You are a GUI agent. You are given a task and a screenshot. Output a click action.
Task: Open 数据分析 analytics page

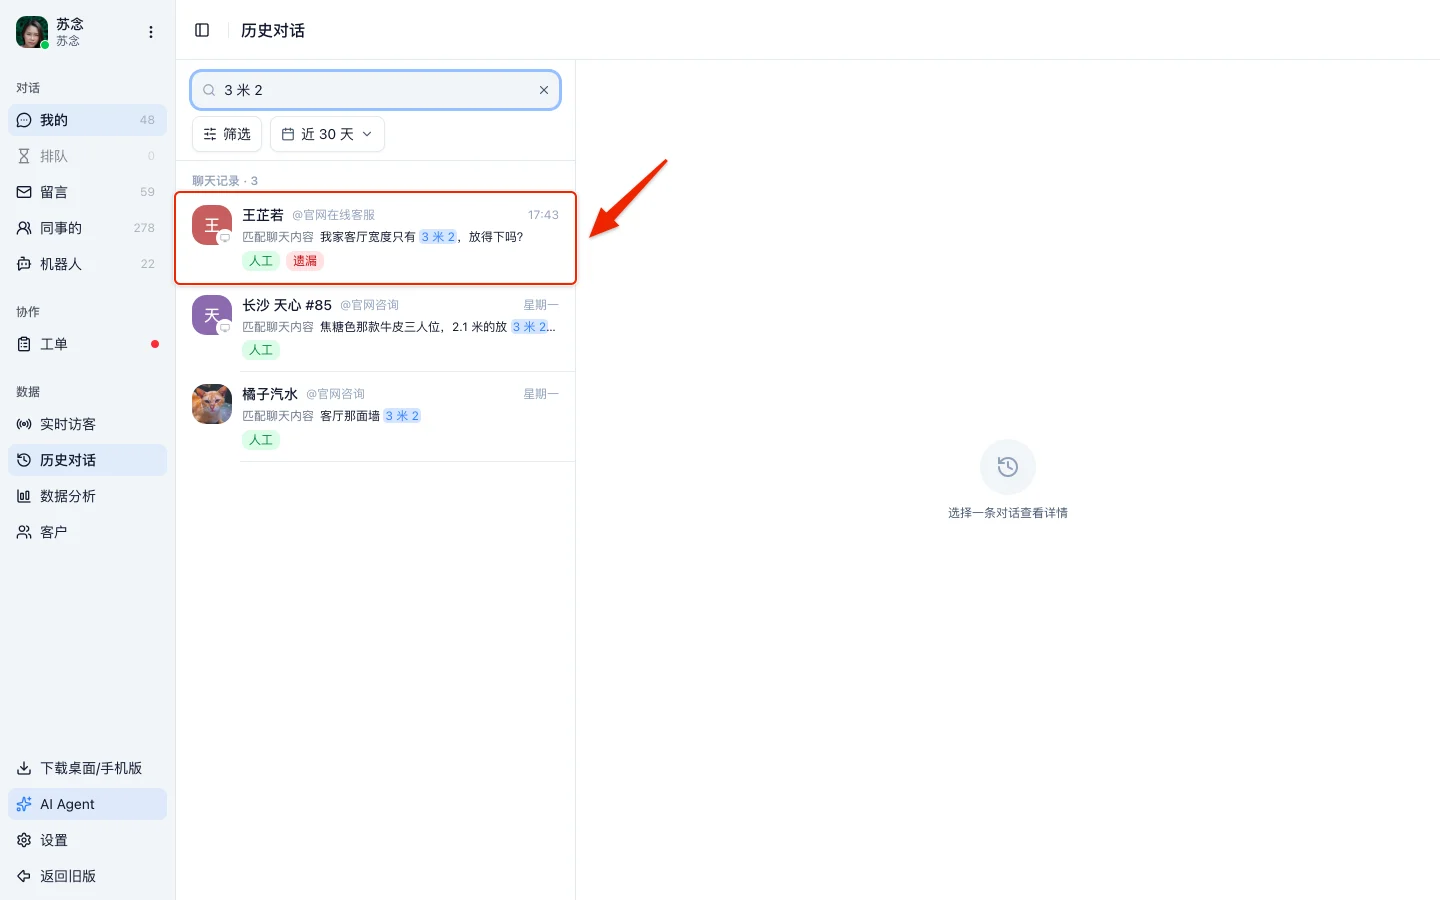[x=87, y=496]
